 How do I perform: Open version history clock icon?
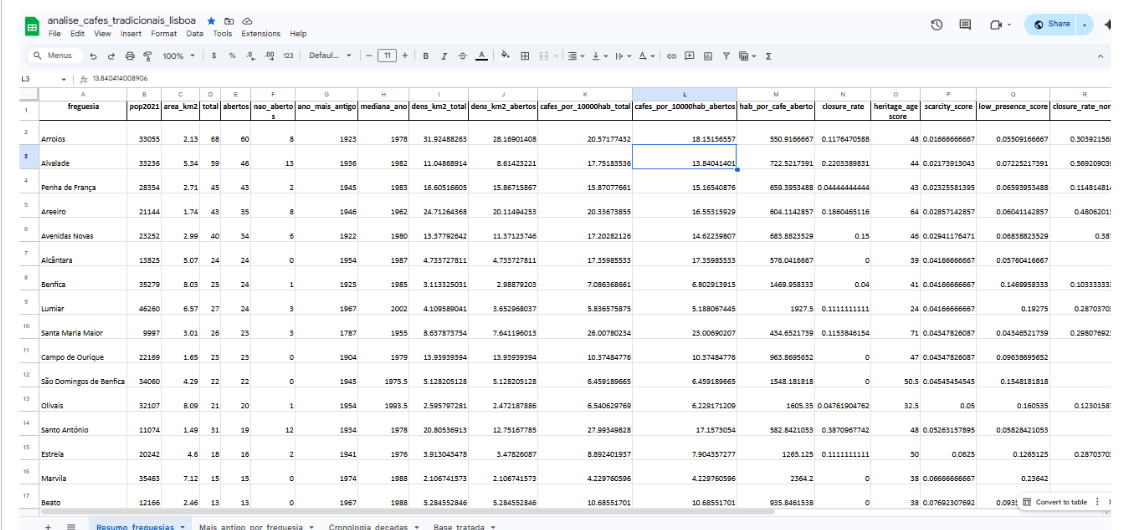pos(937,25)
